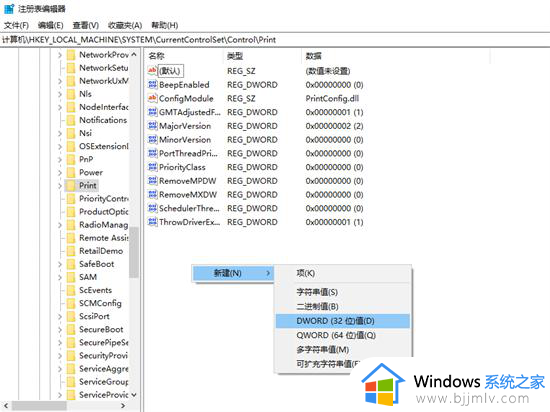Choose 多字符串值(M) in the submenu
550x412 pixels.
343,350
